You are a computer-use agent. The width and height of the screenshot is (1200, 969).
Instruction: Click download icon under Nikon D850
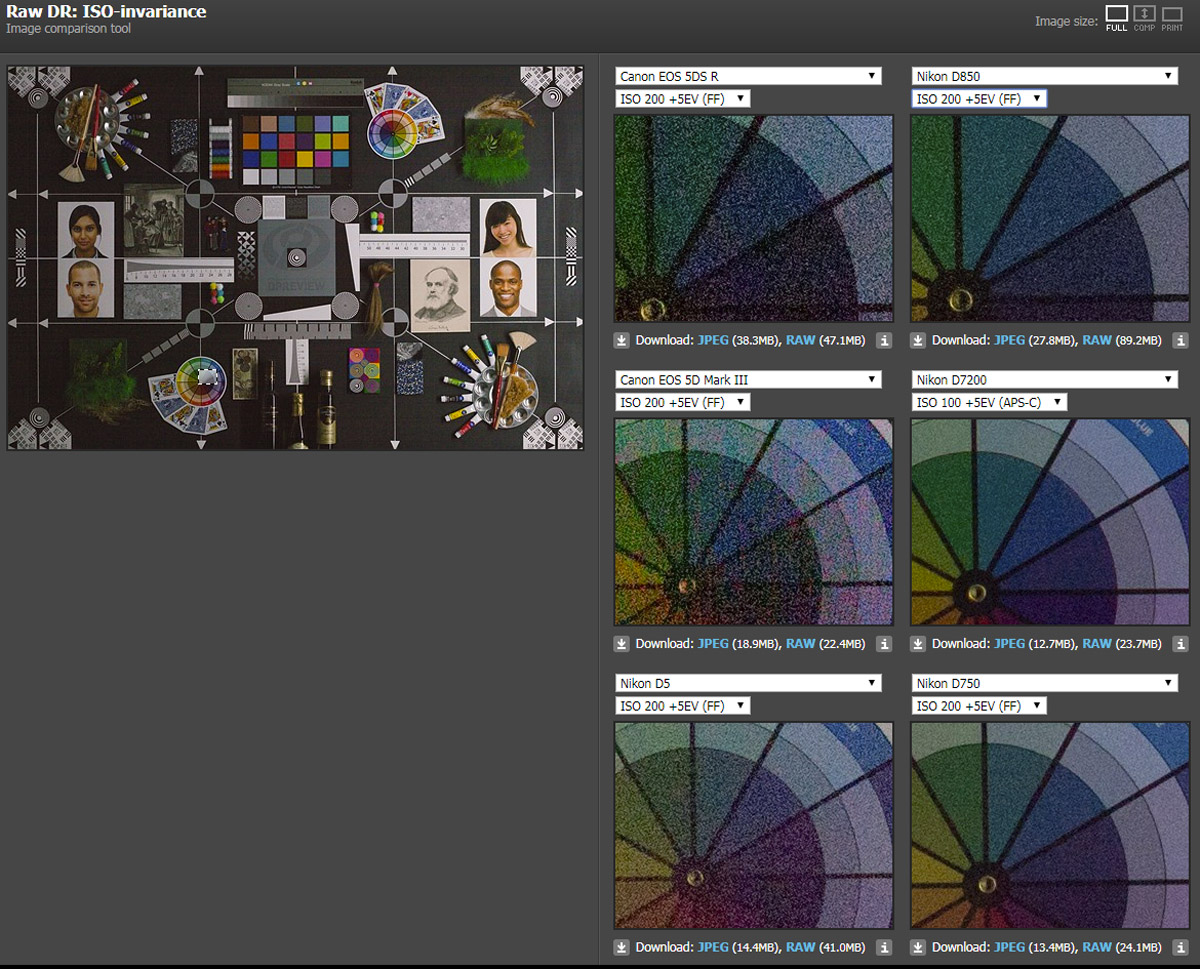(x=918, y=340)
